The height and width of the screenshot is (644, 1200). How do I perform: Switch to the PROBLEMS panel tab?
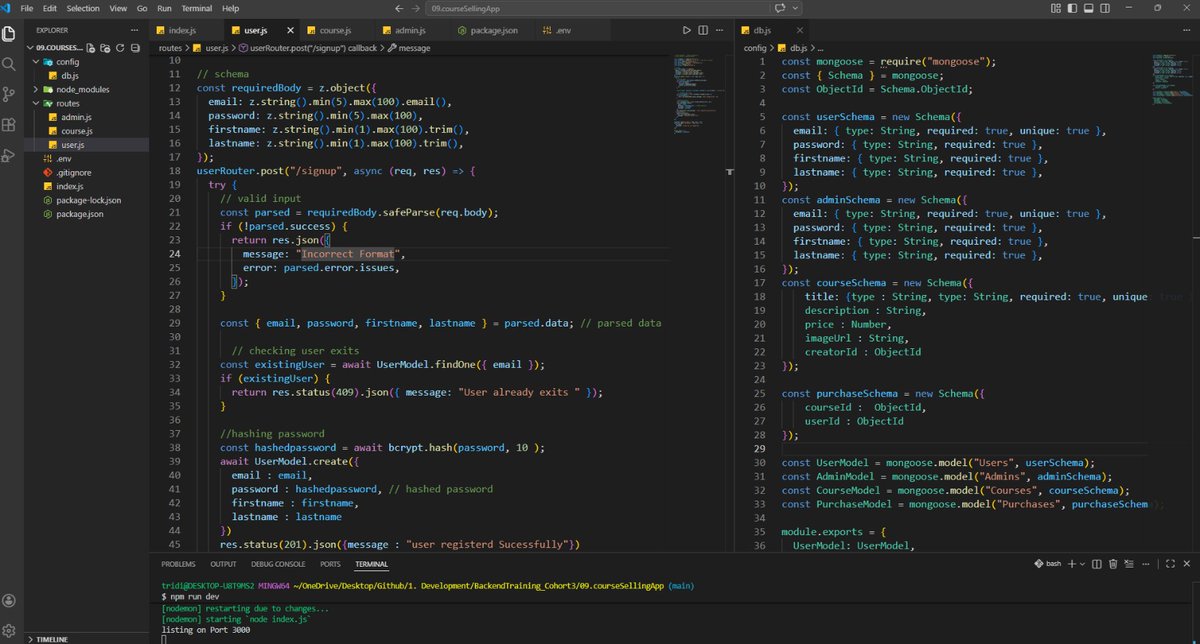click(178, 563)
